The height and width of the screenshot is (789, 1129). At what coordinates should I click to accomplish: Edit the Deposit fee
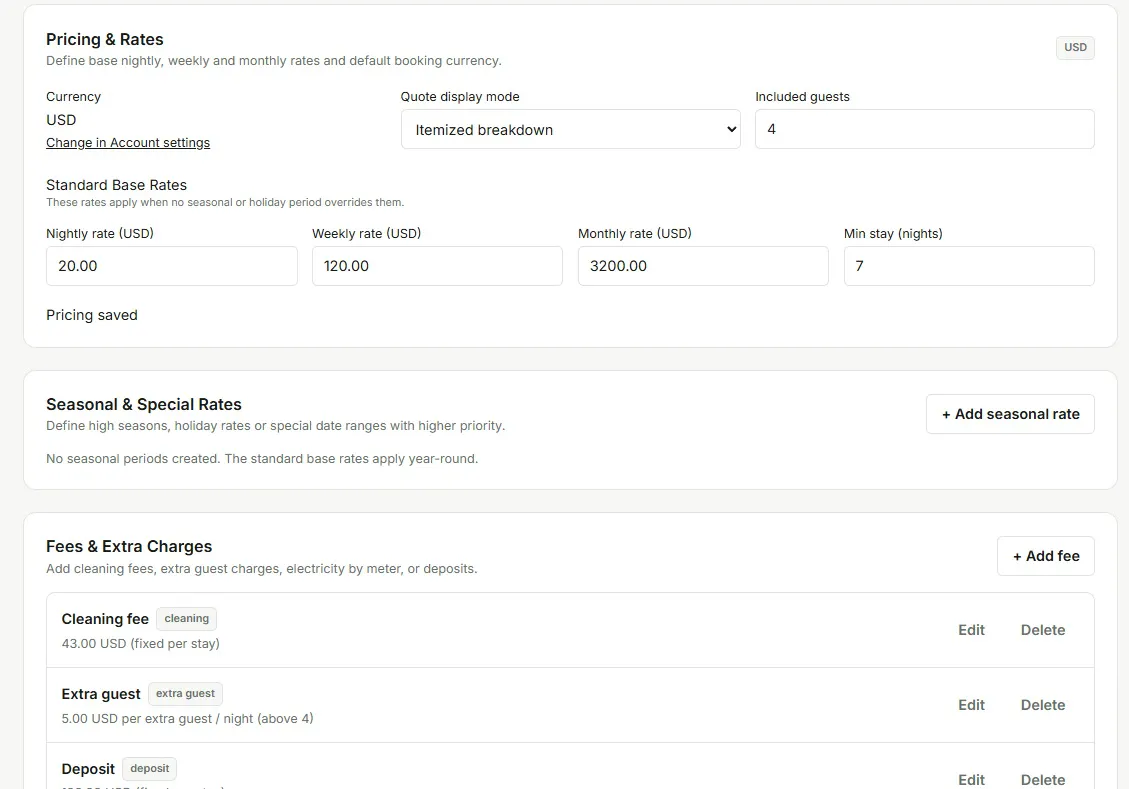pos(971,779)
